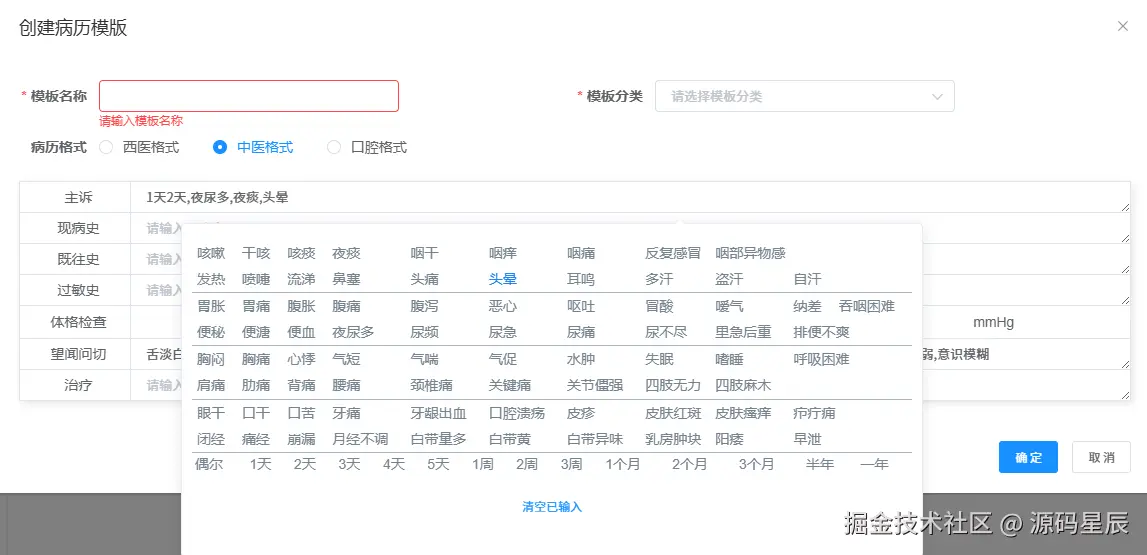Select 咽痒 symptom
Screen dimensions: 1147x555
coord(503,253)
